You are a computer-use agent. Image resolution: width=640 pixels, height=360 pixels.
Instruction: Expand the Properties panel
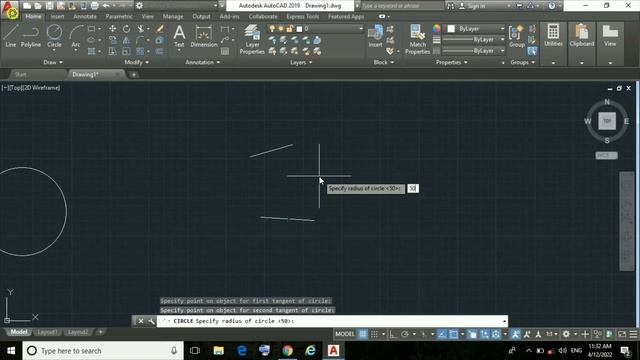click(451, 62)
